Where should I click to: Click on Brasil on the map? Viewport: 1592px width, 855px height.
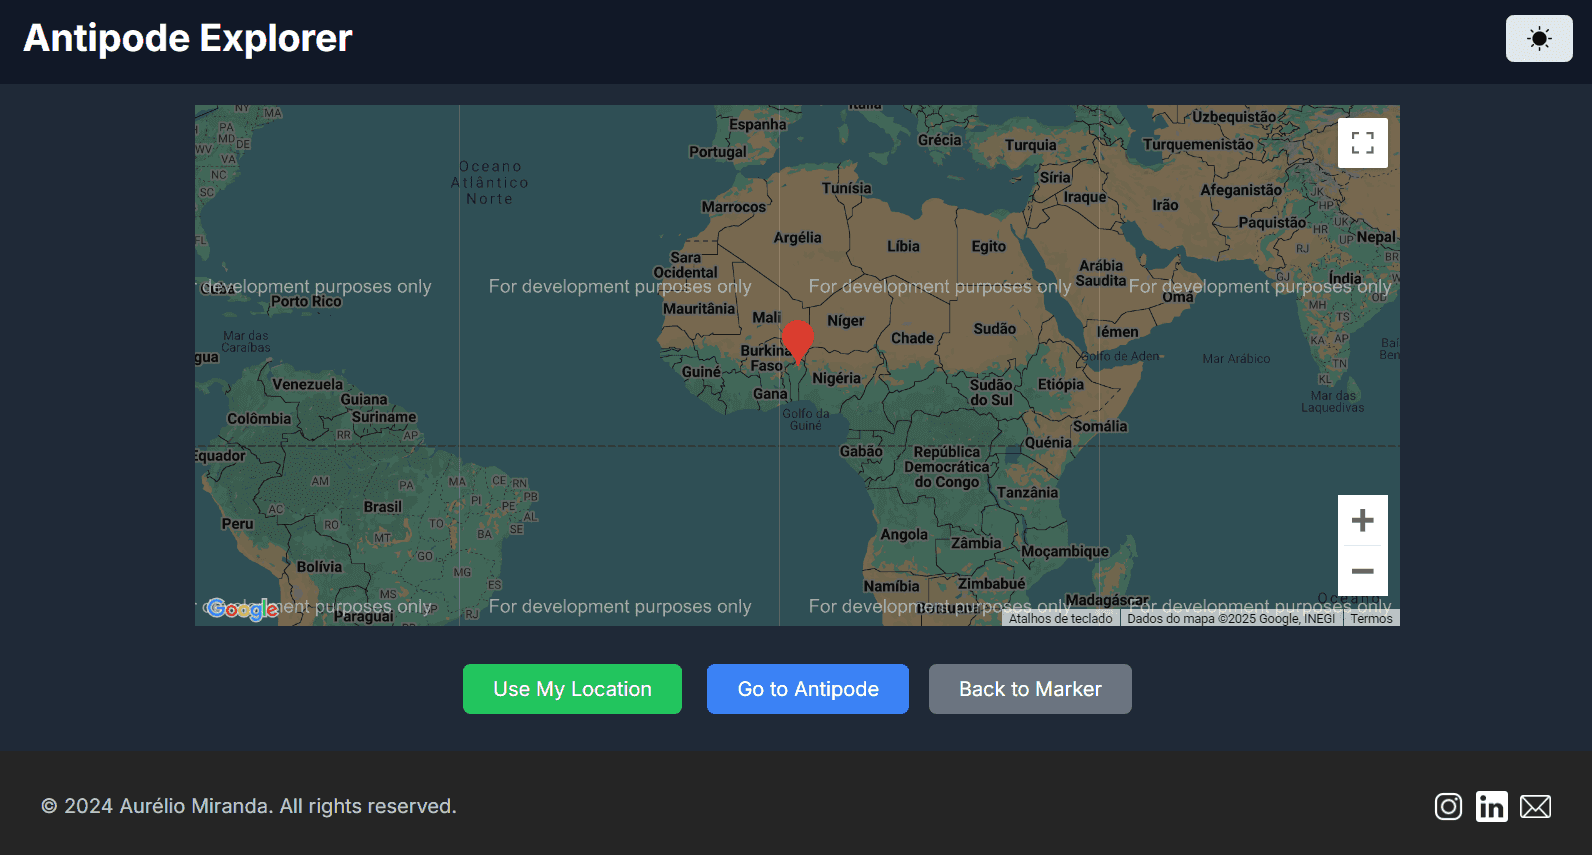(382, 507)
